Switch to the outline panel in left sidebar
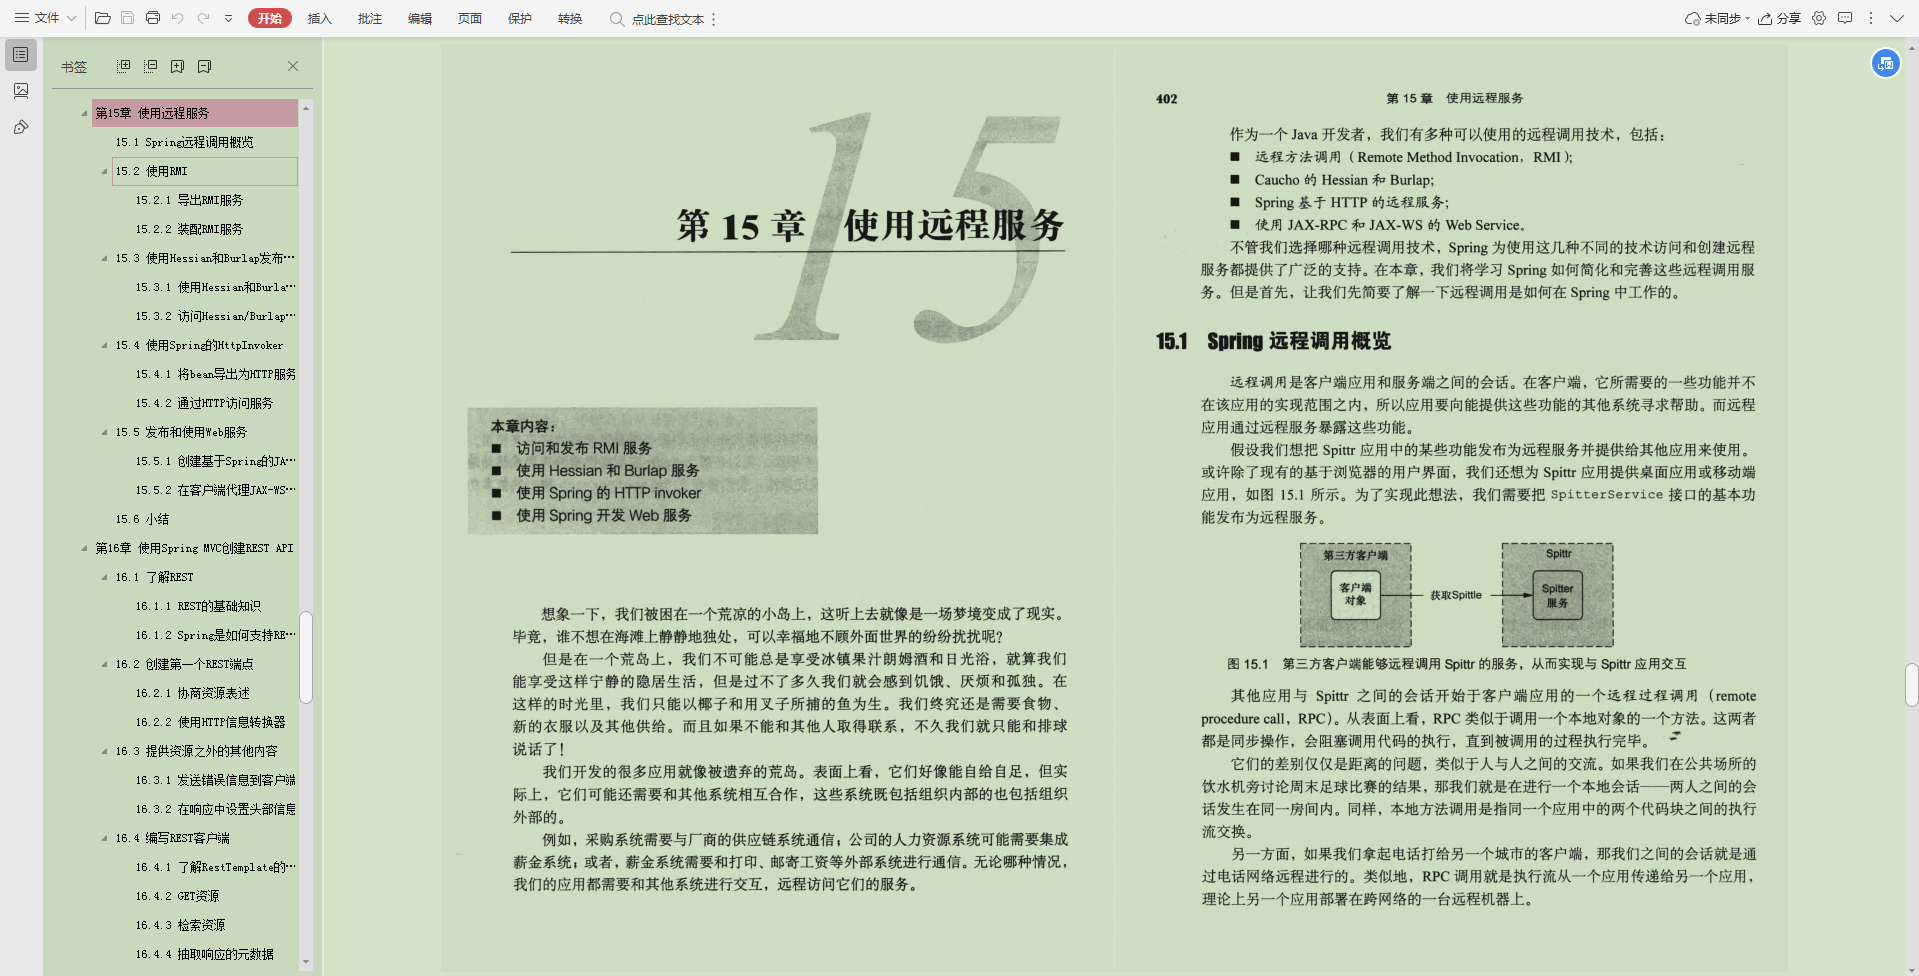1919x976 pixels. tap(20, 54)
